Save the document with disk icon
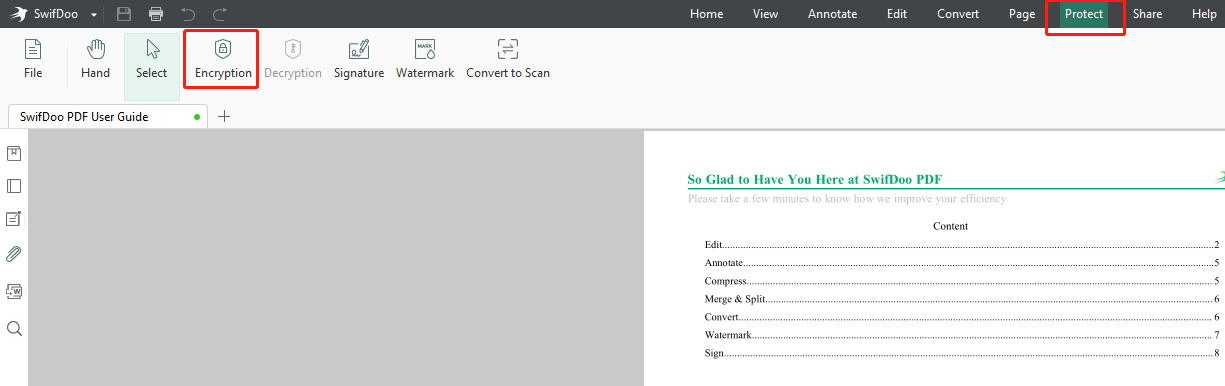This screenshot has width=1225, height=386. tap(124, 14)
